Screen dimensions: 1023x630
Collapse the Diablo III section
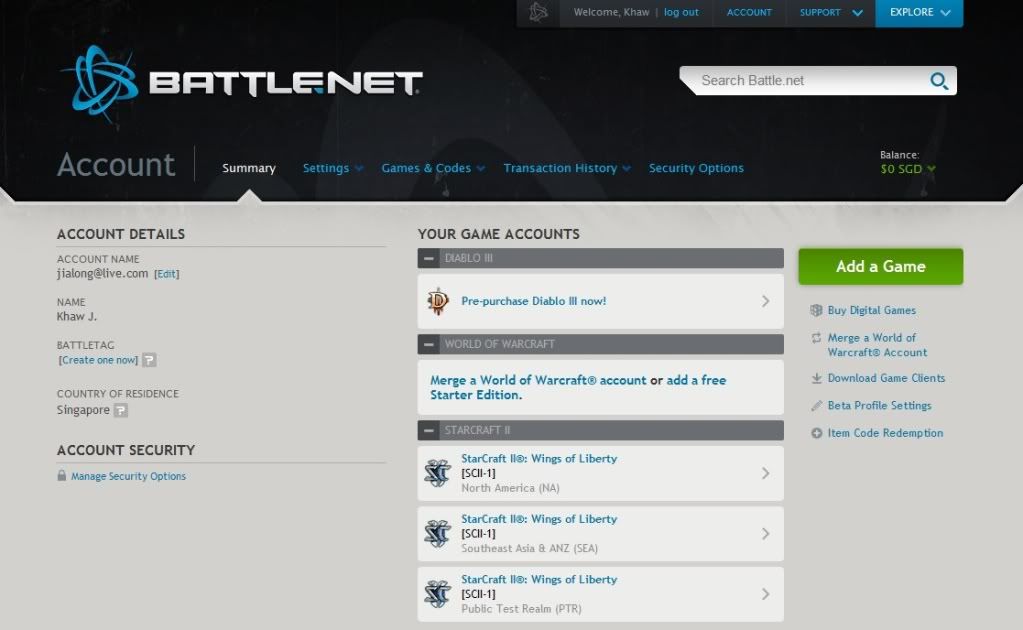pos(429,258)
